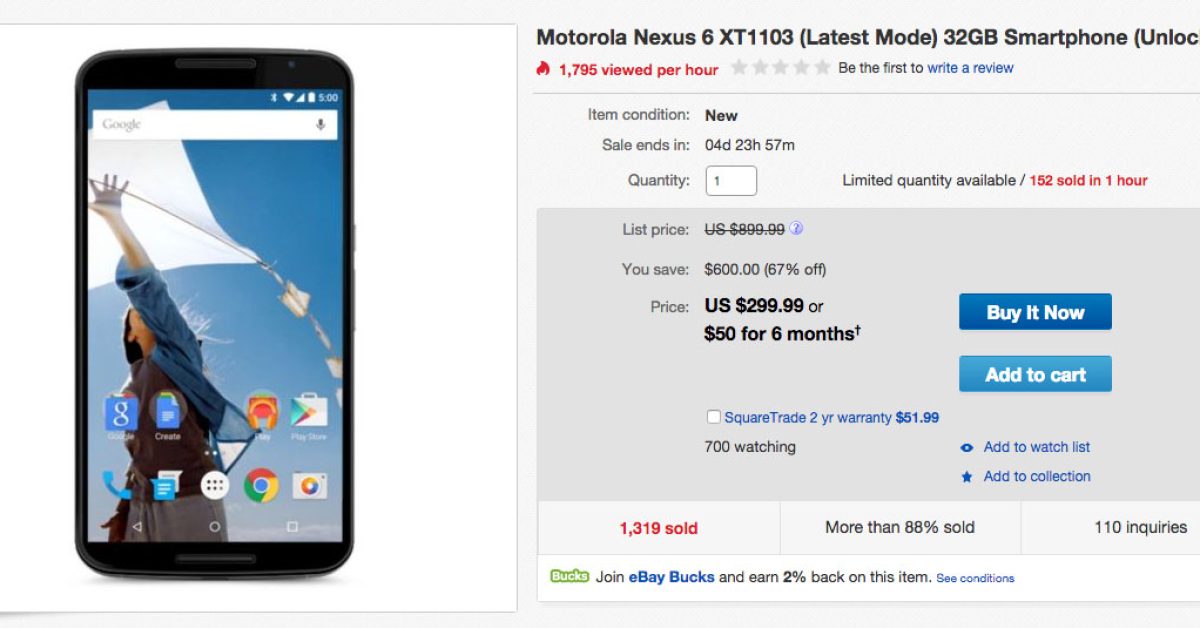Click the empty star rating icons
Screen dimensions: 1200x628
pyautogui.click(x=780, y=68)
